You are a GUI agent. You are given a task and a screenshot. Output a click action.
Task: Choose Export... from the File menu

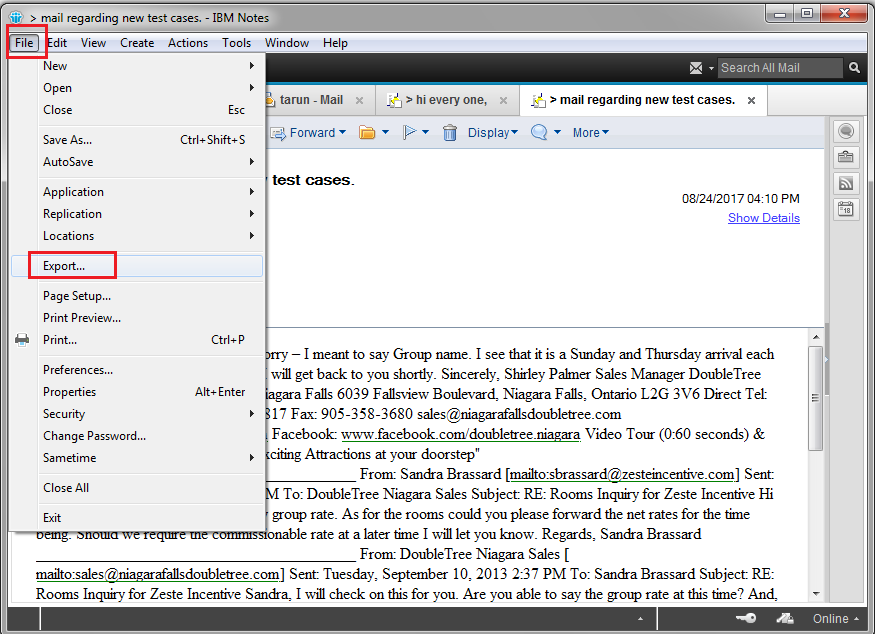(137, 266)
